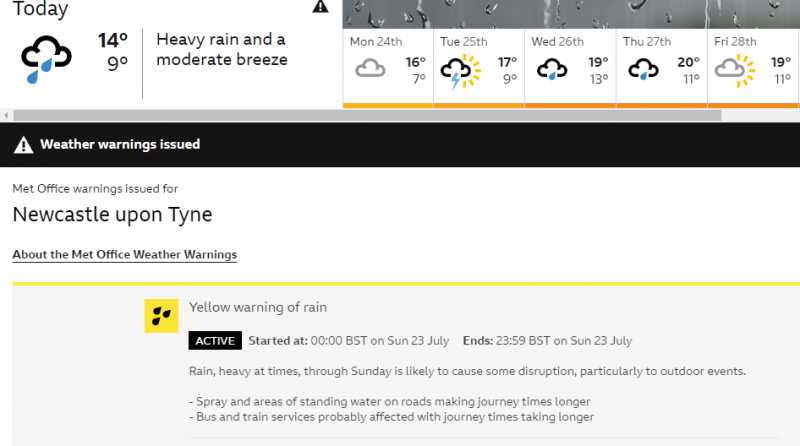Screen dimensions: 800x446
Task: Click the Today forecast heading
Action: (x=40, y=10)
